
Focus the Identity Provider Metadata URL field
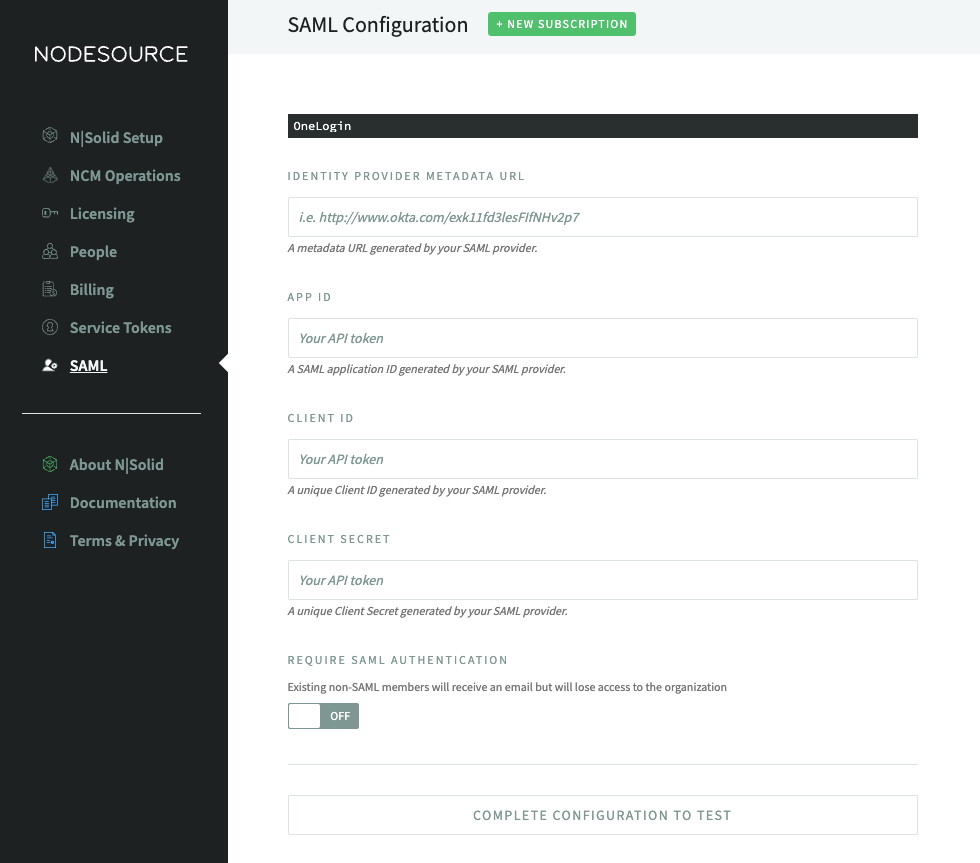[x=602, y=217]
